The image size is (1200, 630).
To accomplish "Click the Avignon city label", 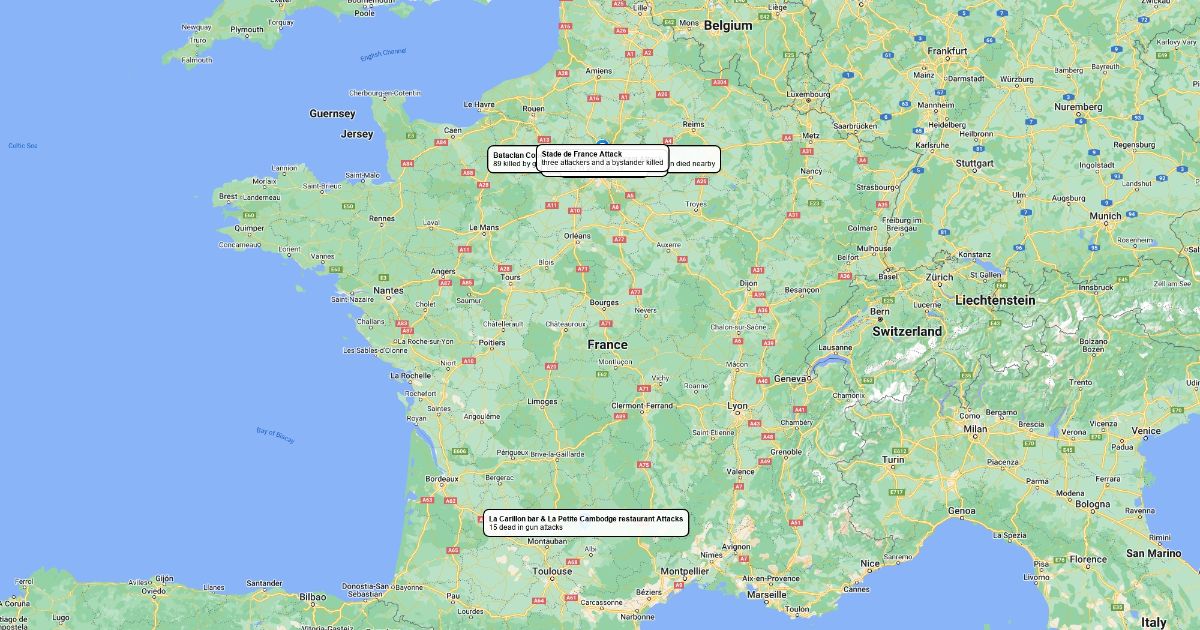I will click(x=737, y=547).
